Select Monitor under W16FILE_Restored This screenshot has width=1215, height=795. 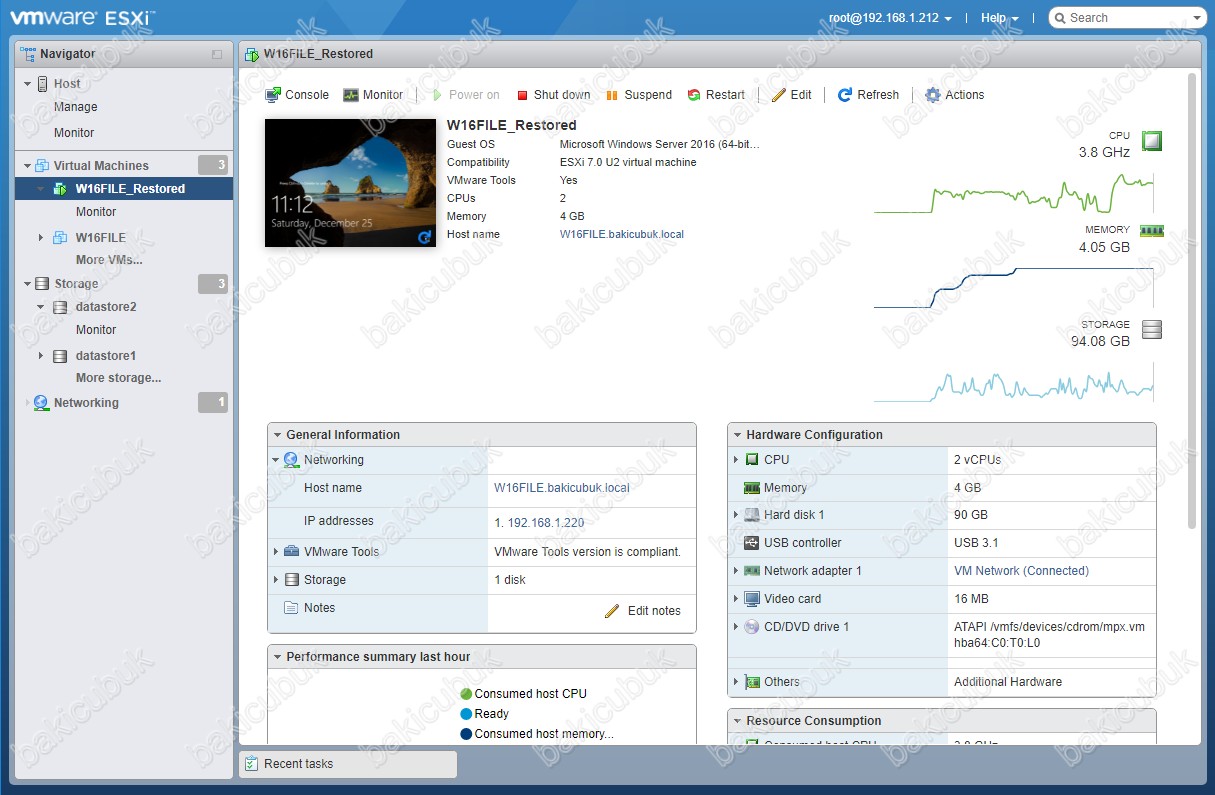[x=96, y=212]
